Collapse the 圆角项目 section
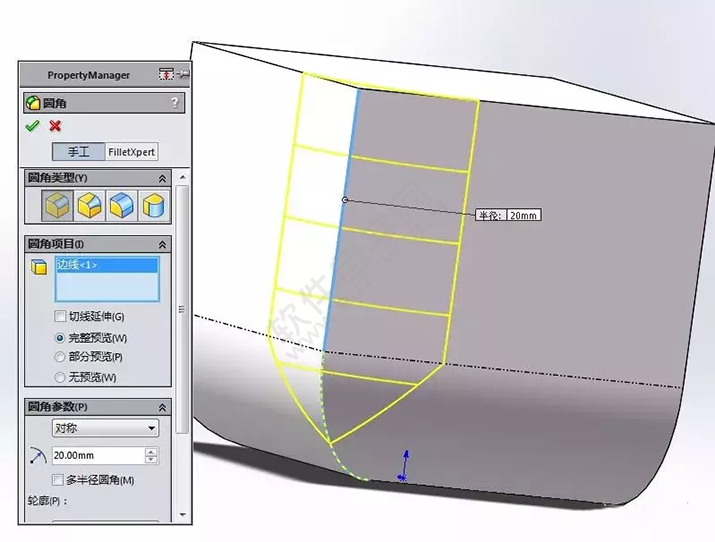This screenshot has width=715, height=542. 162,245
